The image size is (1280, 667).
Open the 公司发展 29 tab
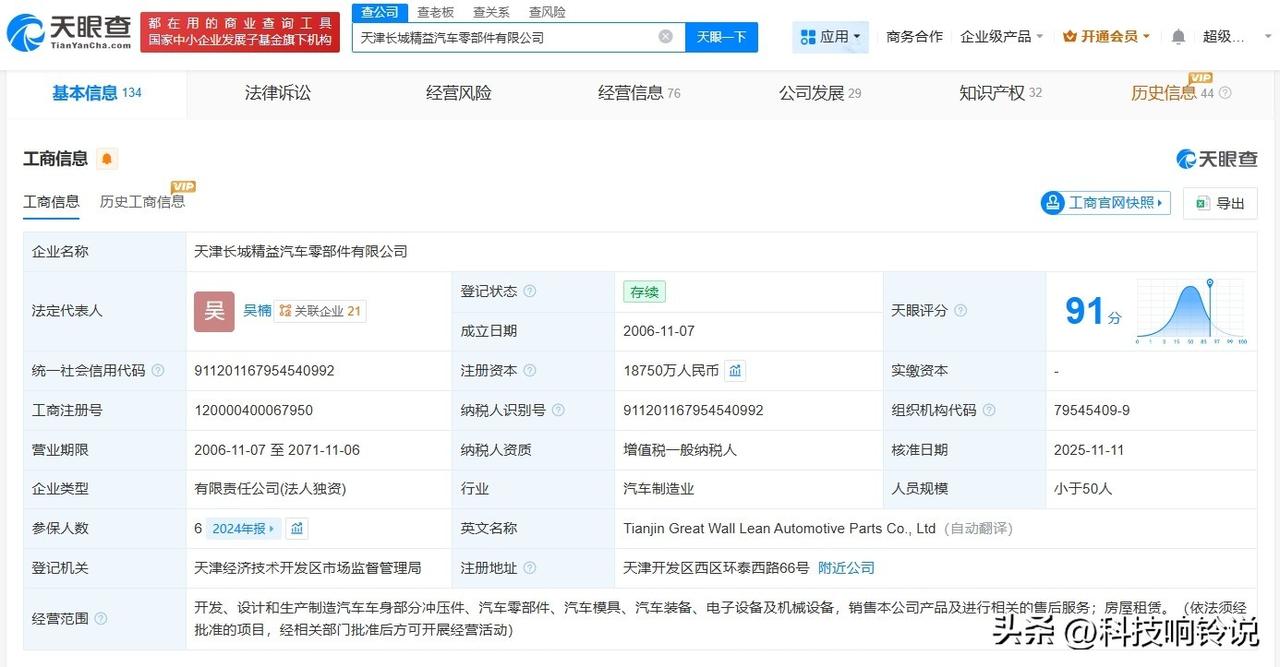[820, 93]
